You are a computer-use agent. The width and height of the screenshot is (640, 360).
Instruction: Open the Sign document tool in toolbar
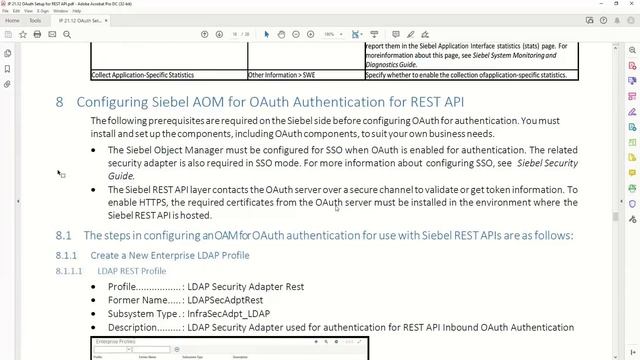pos(425,35)
